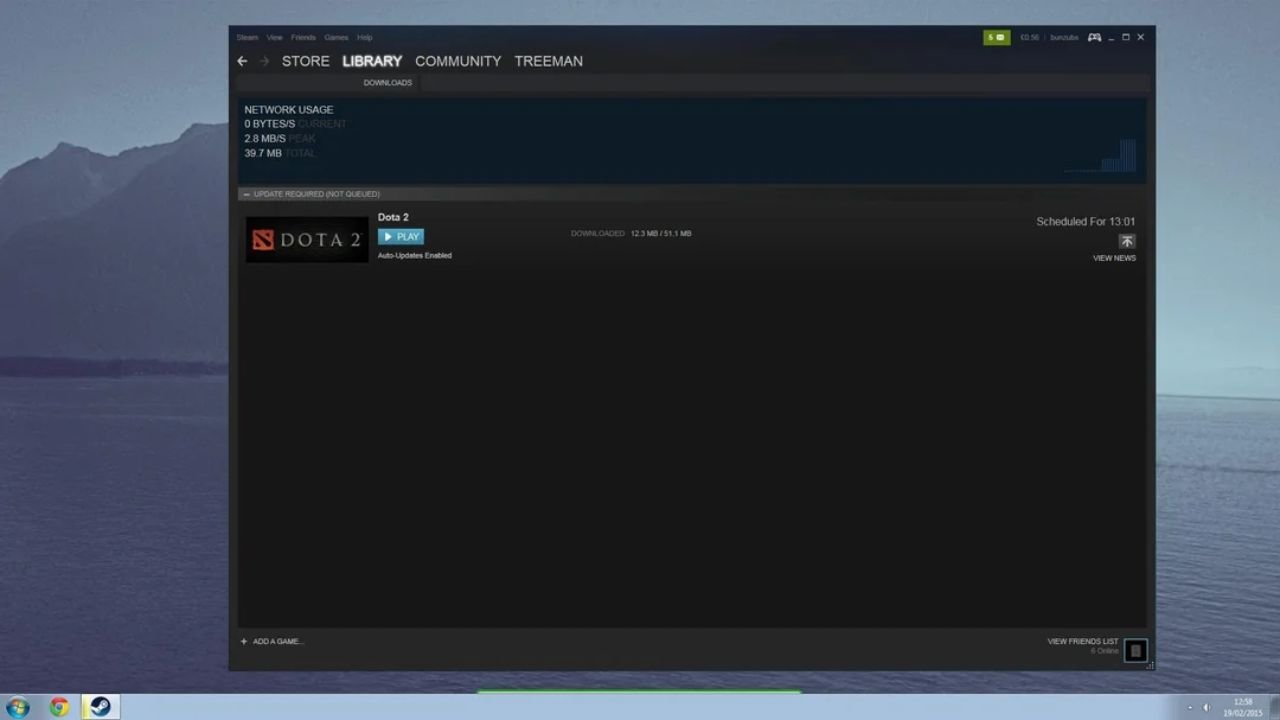1280x720 pixels.
Task: Click the Dota 2 game thumbnail
Action: (x=307, y=240)
